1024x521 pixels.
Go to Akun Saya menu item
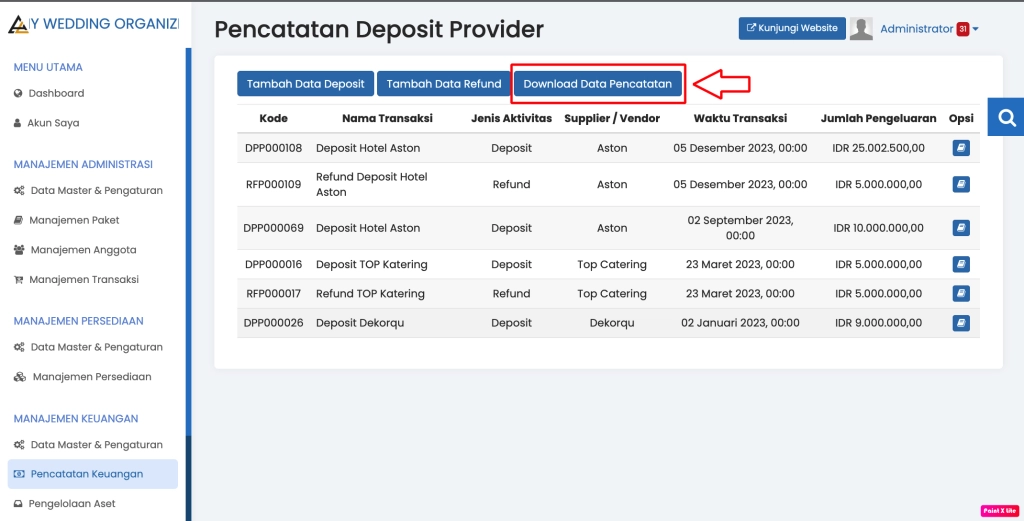(53, 123)
